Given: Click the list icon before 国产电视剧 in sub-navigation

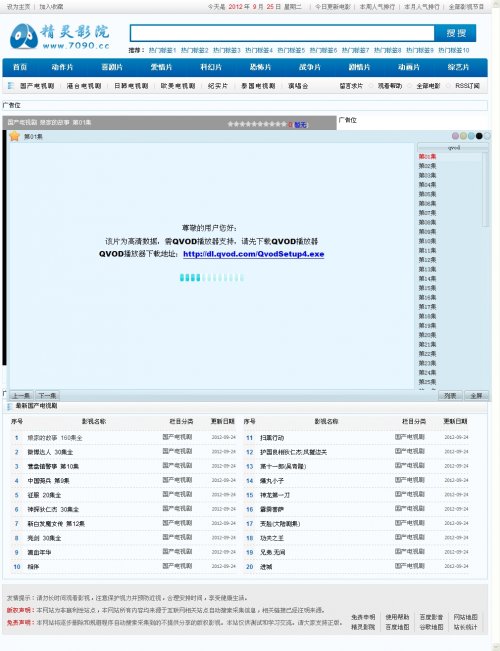Looking at the screenshot, I should 11,86.
